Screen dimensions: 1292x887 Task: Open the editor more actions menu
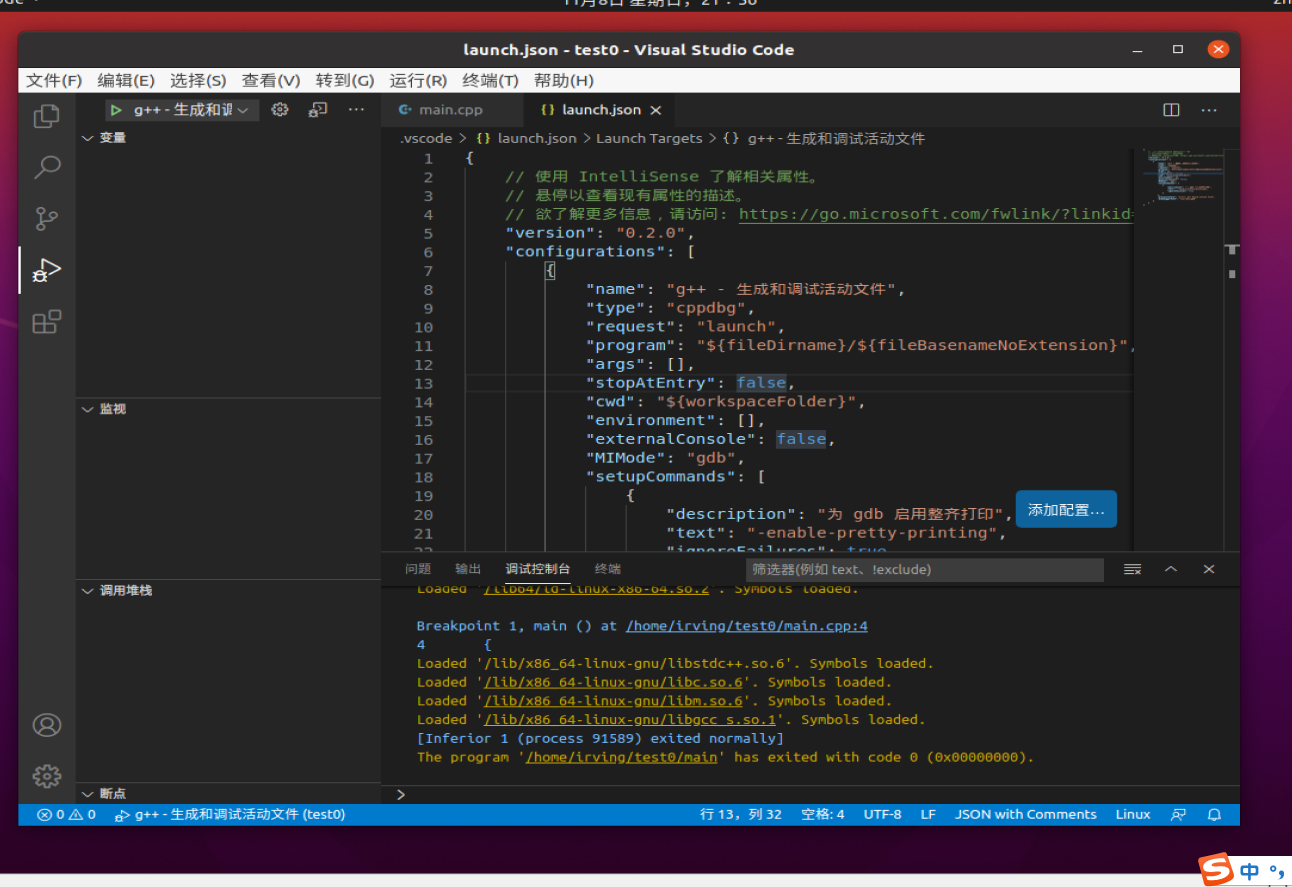point(1209,110)
